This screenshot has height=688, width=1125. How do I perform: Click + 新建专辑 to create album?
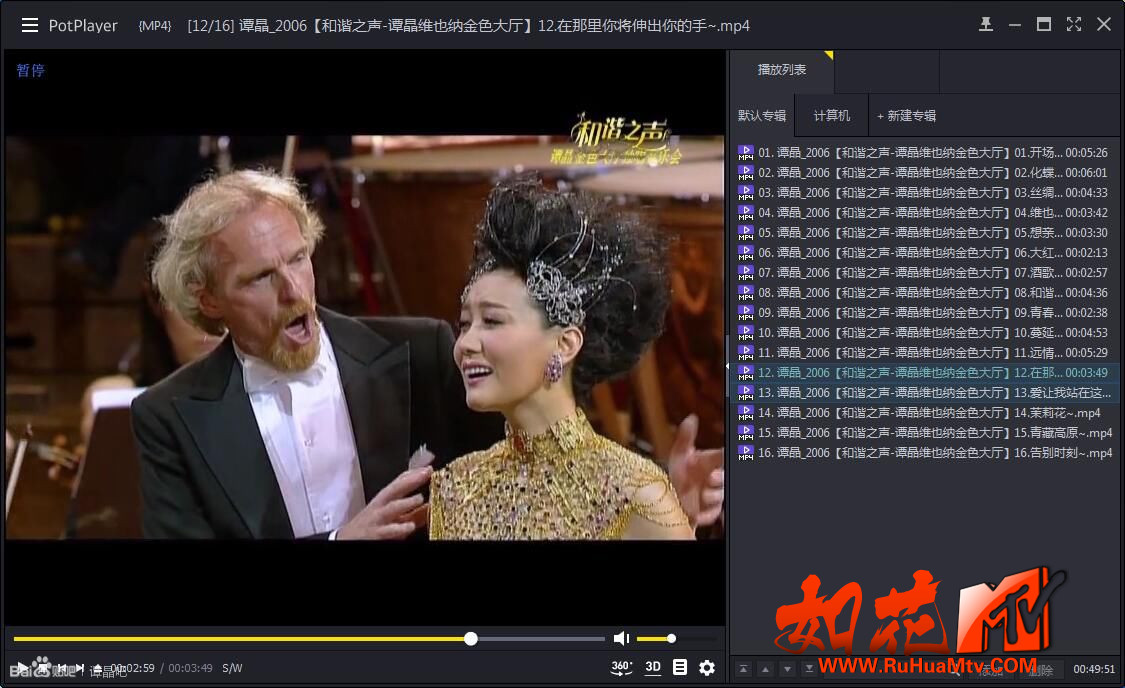point(906,116)
